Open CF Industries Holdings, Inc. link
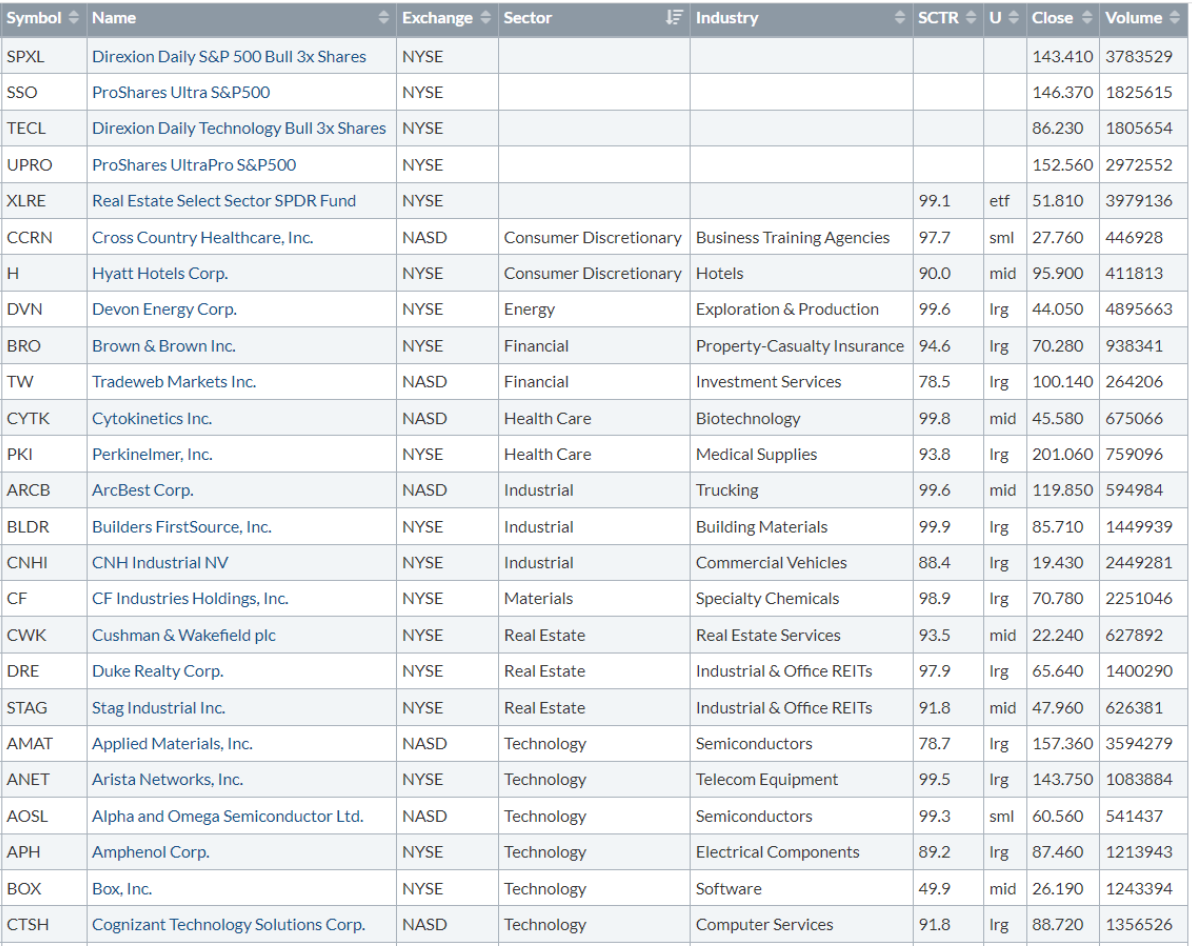Viewport: 1192px width, 946px height. [190, 598]
